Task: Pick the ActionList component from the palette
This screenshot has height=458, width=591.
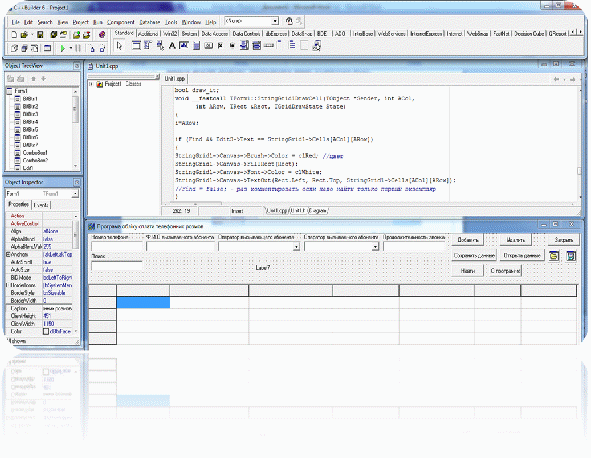Action: pyautogui.click(x=317, y=46)
